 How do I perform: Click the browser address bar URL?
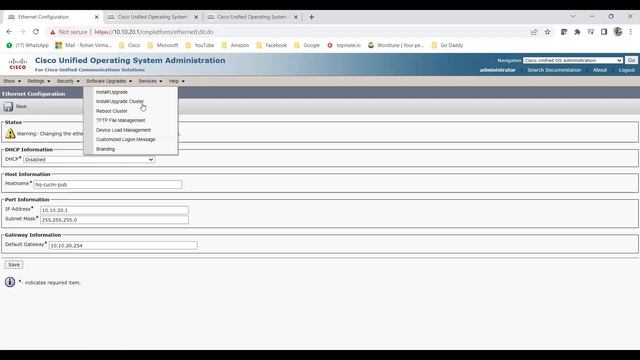click(x=154, y=32)
